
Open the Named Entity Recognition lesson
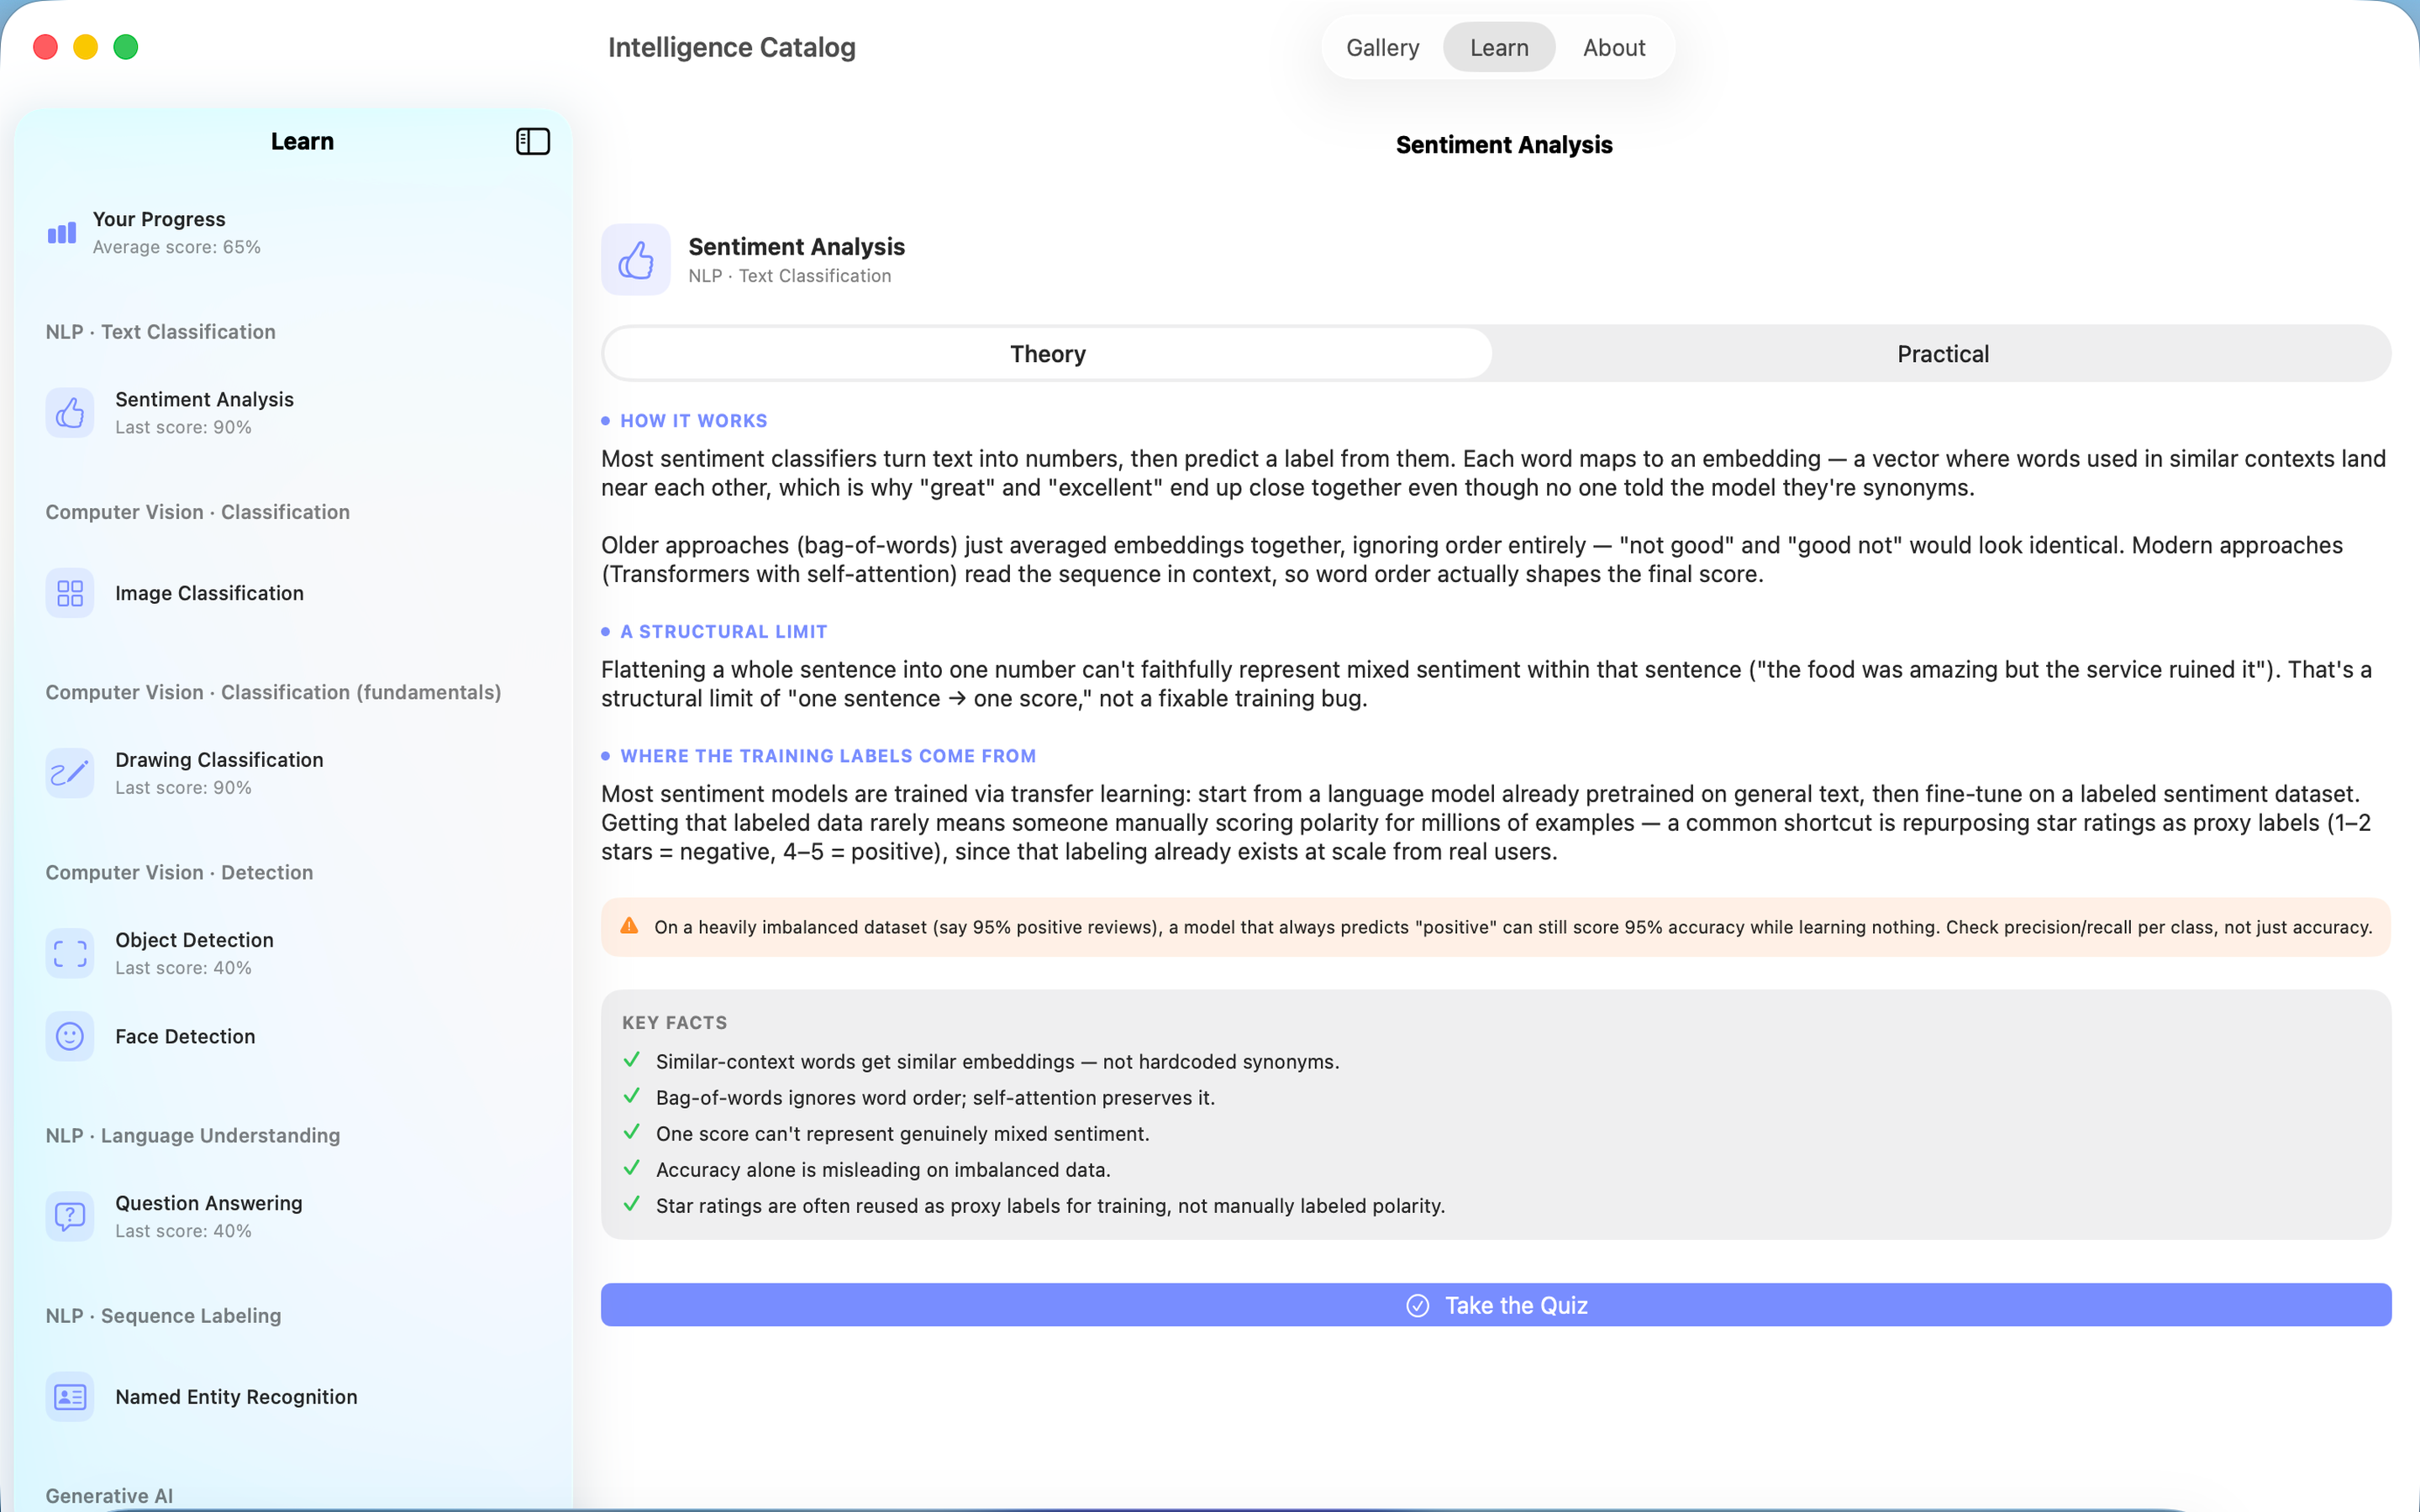292,1396
